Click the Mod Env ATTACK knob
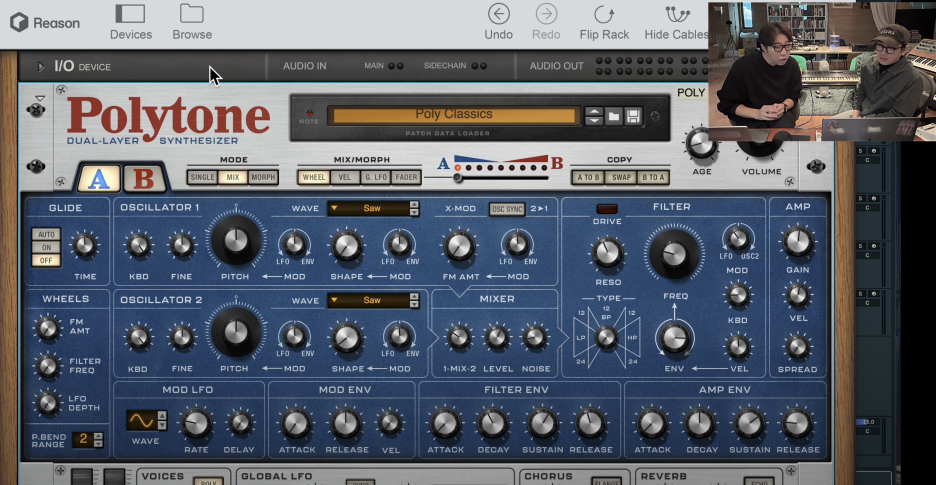This screenshot has height=485, width=936. click(x=295, y=423)
